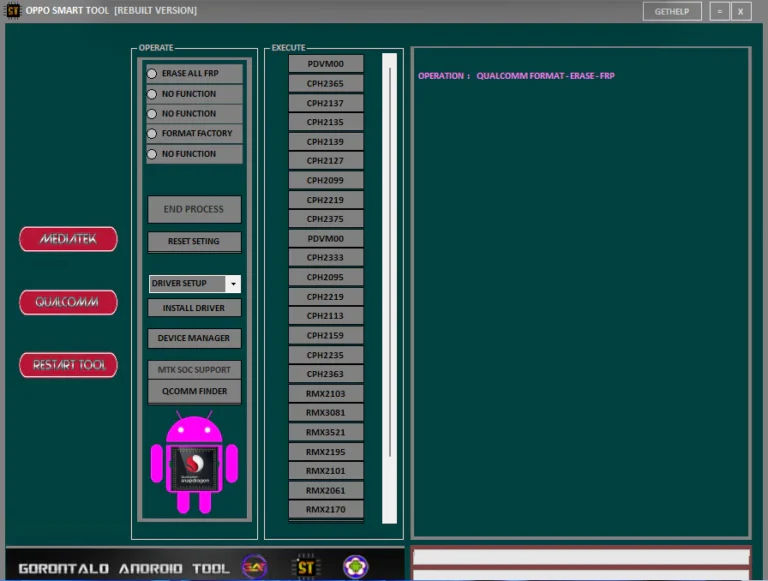Minimize the Oppo Smart Tool window
This screenshot has height=581, width=768.
(720, 11)
